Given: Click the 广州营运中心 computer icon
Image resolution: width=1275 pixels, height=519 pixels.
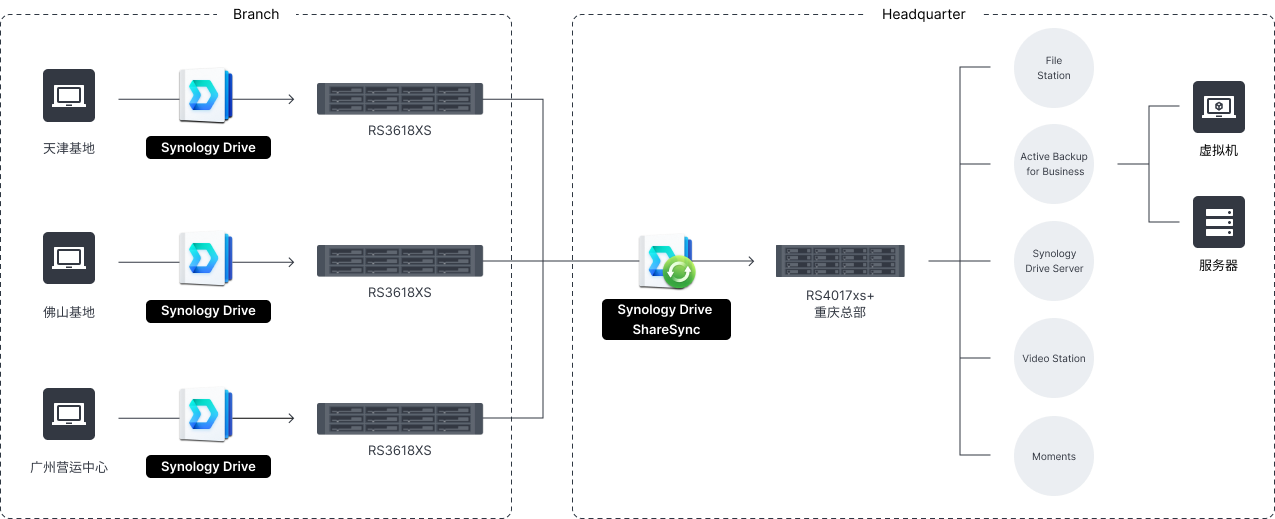Looking at the screenshot, I should click(69, 414).
